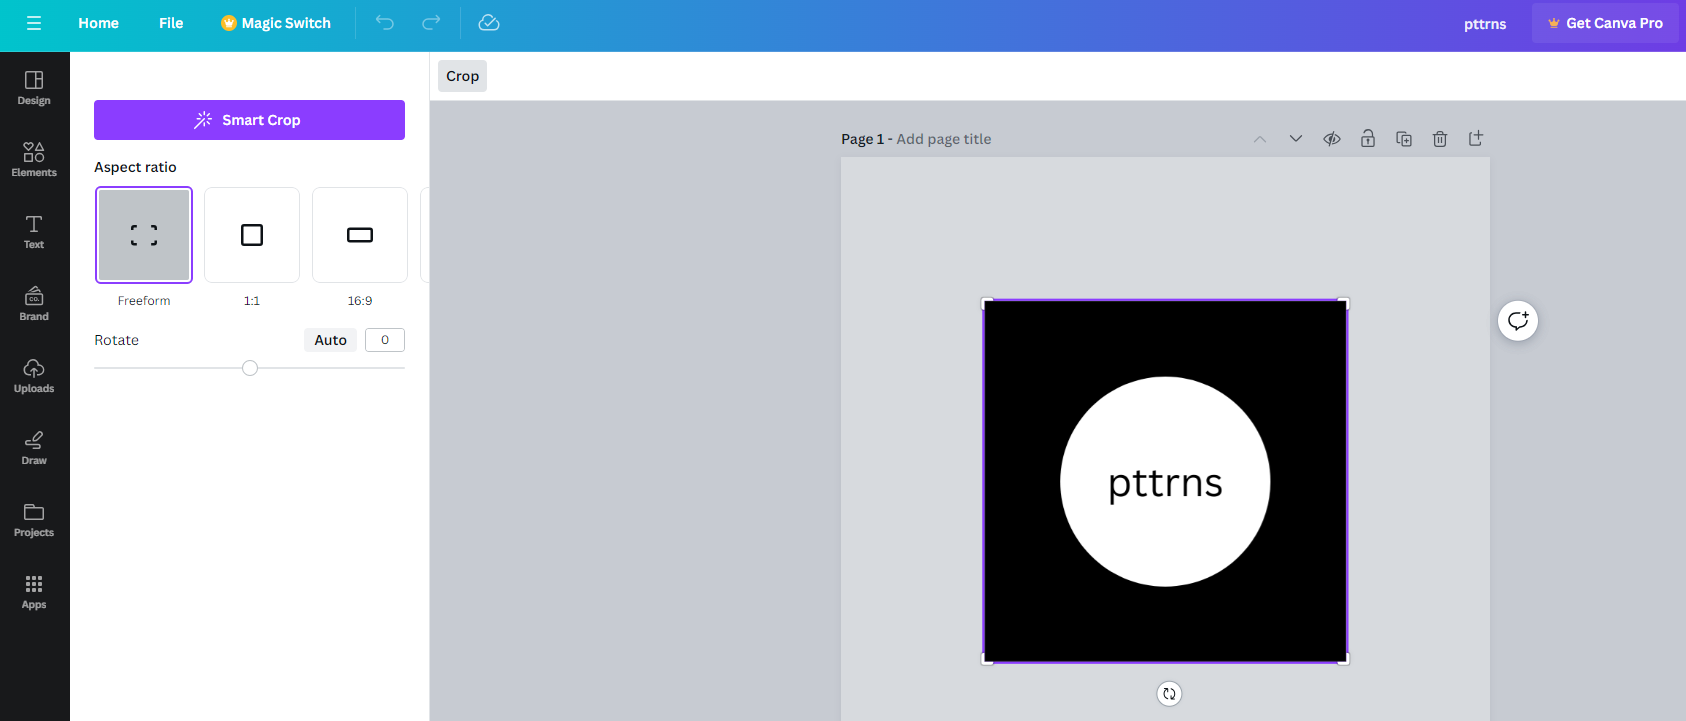Open the Uploads side panel
The image size is (1686, 721).
34,376
